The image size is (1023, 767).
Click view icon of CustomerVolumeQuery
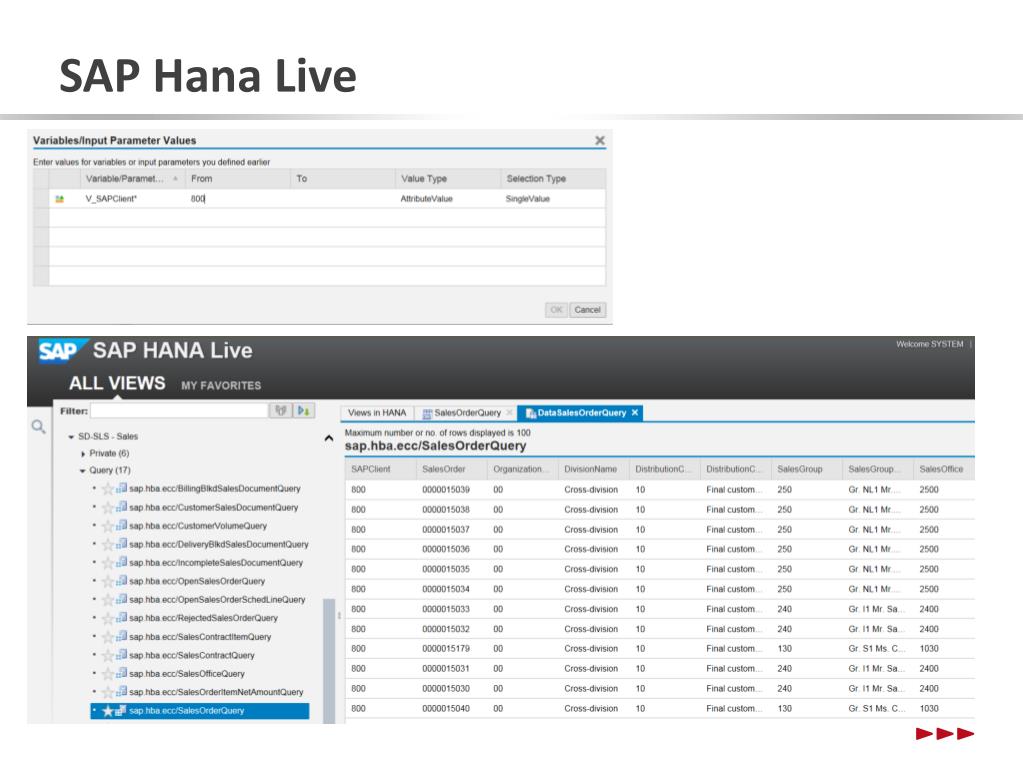tap(121, 525)
